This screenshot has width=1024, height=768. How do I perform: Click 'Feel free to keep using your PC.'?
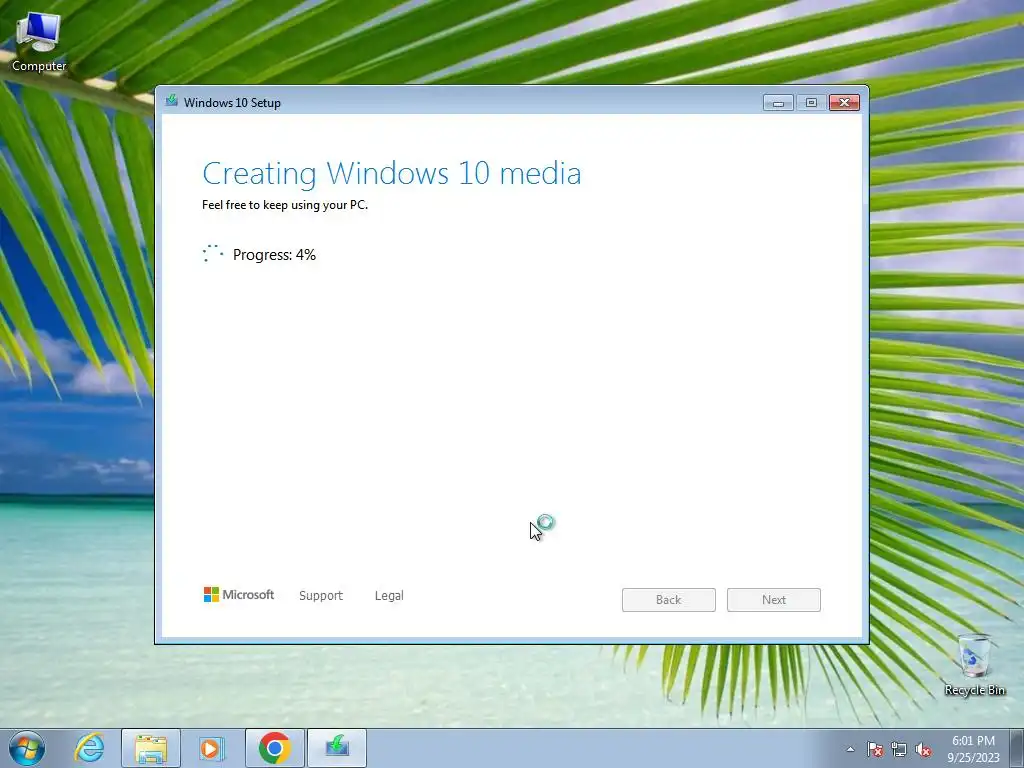click(x=285, y=205)
